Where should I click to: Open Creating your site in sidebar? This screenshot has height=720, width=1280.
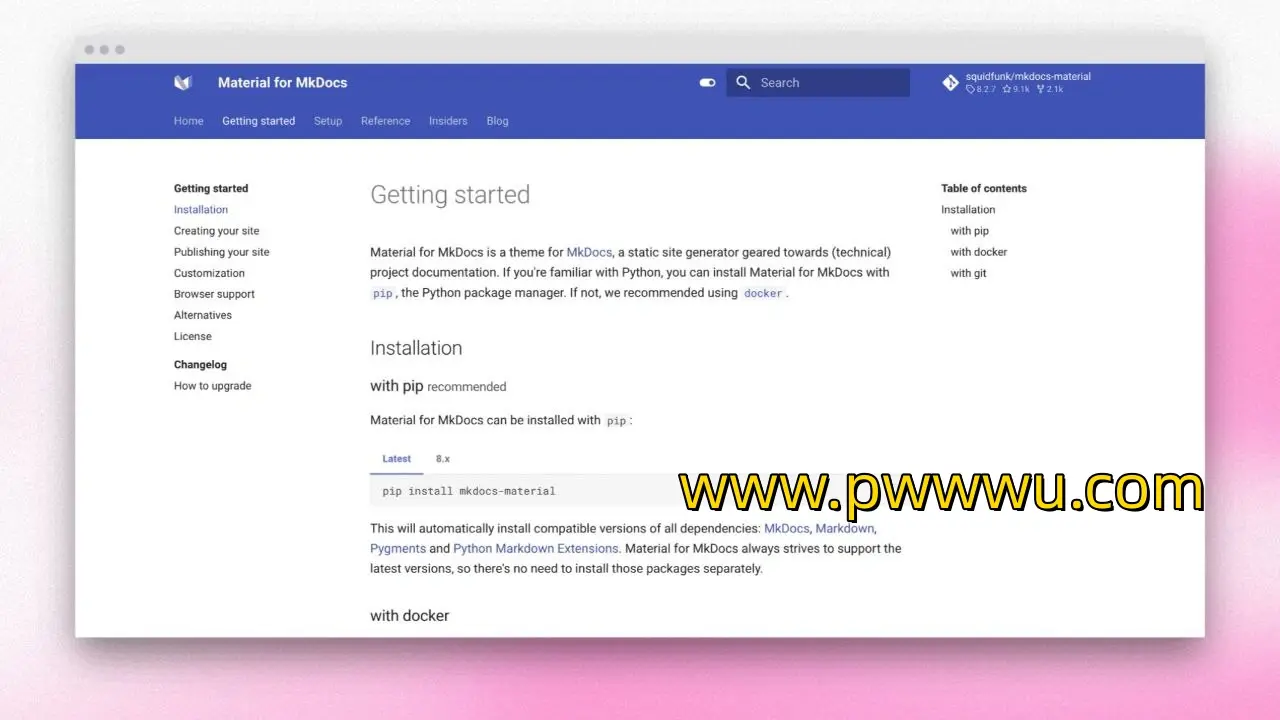point(216,231)
